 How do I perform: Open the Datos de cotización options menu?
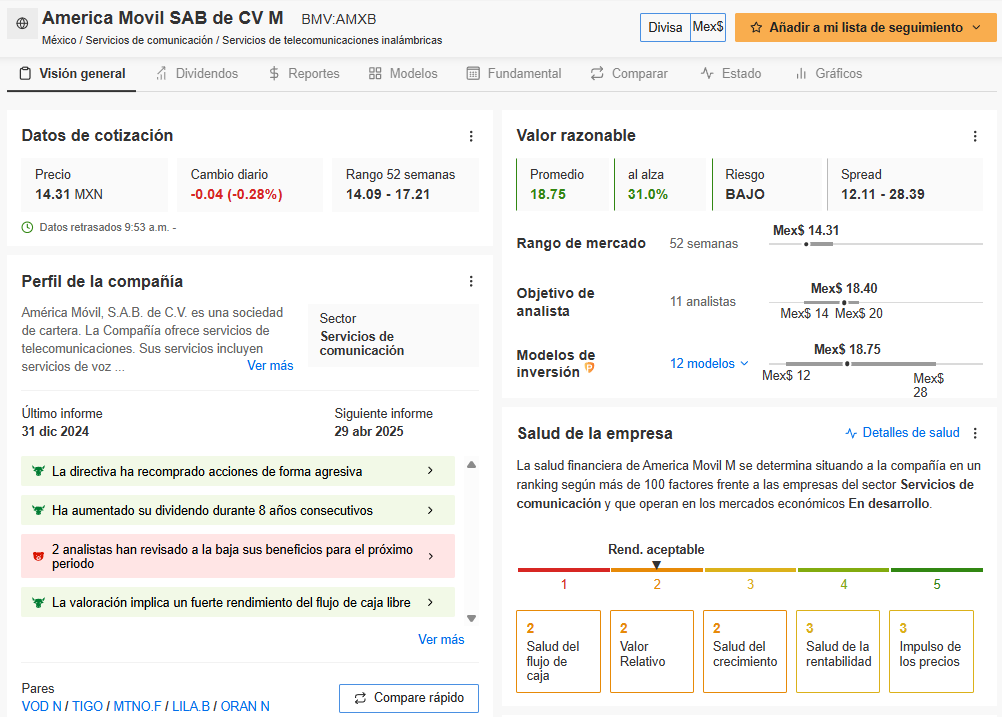coord(471,136)
